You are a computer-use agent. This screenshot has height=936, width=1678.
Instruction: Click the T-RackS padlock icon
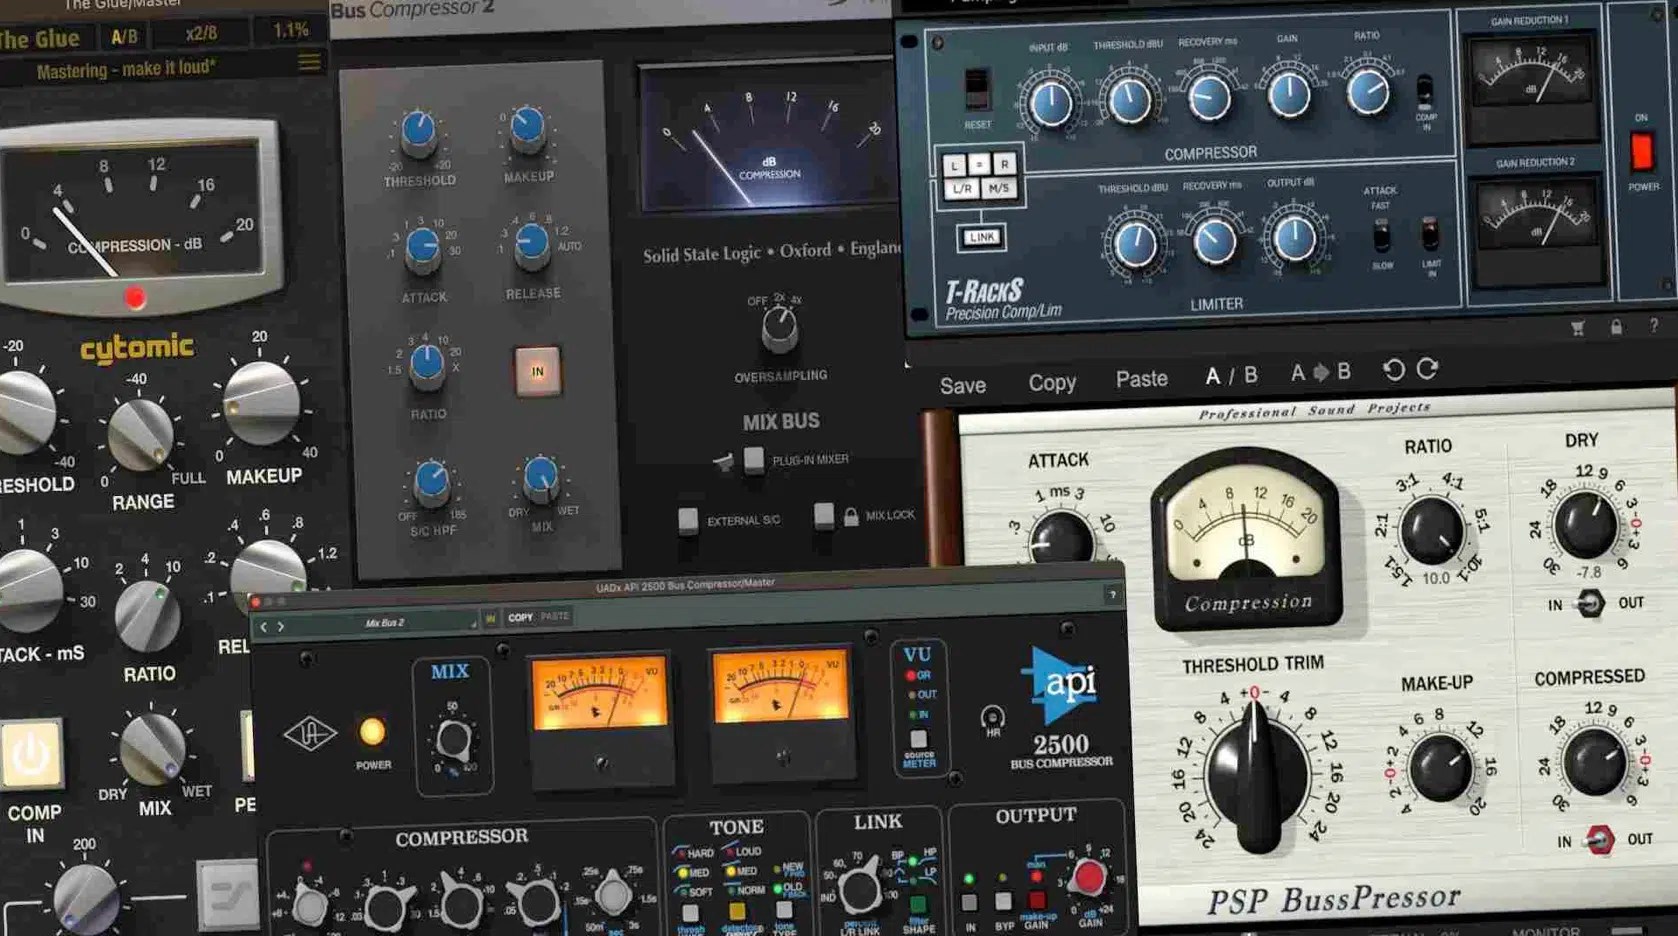(x=1616, y=327)
